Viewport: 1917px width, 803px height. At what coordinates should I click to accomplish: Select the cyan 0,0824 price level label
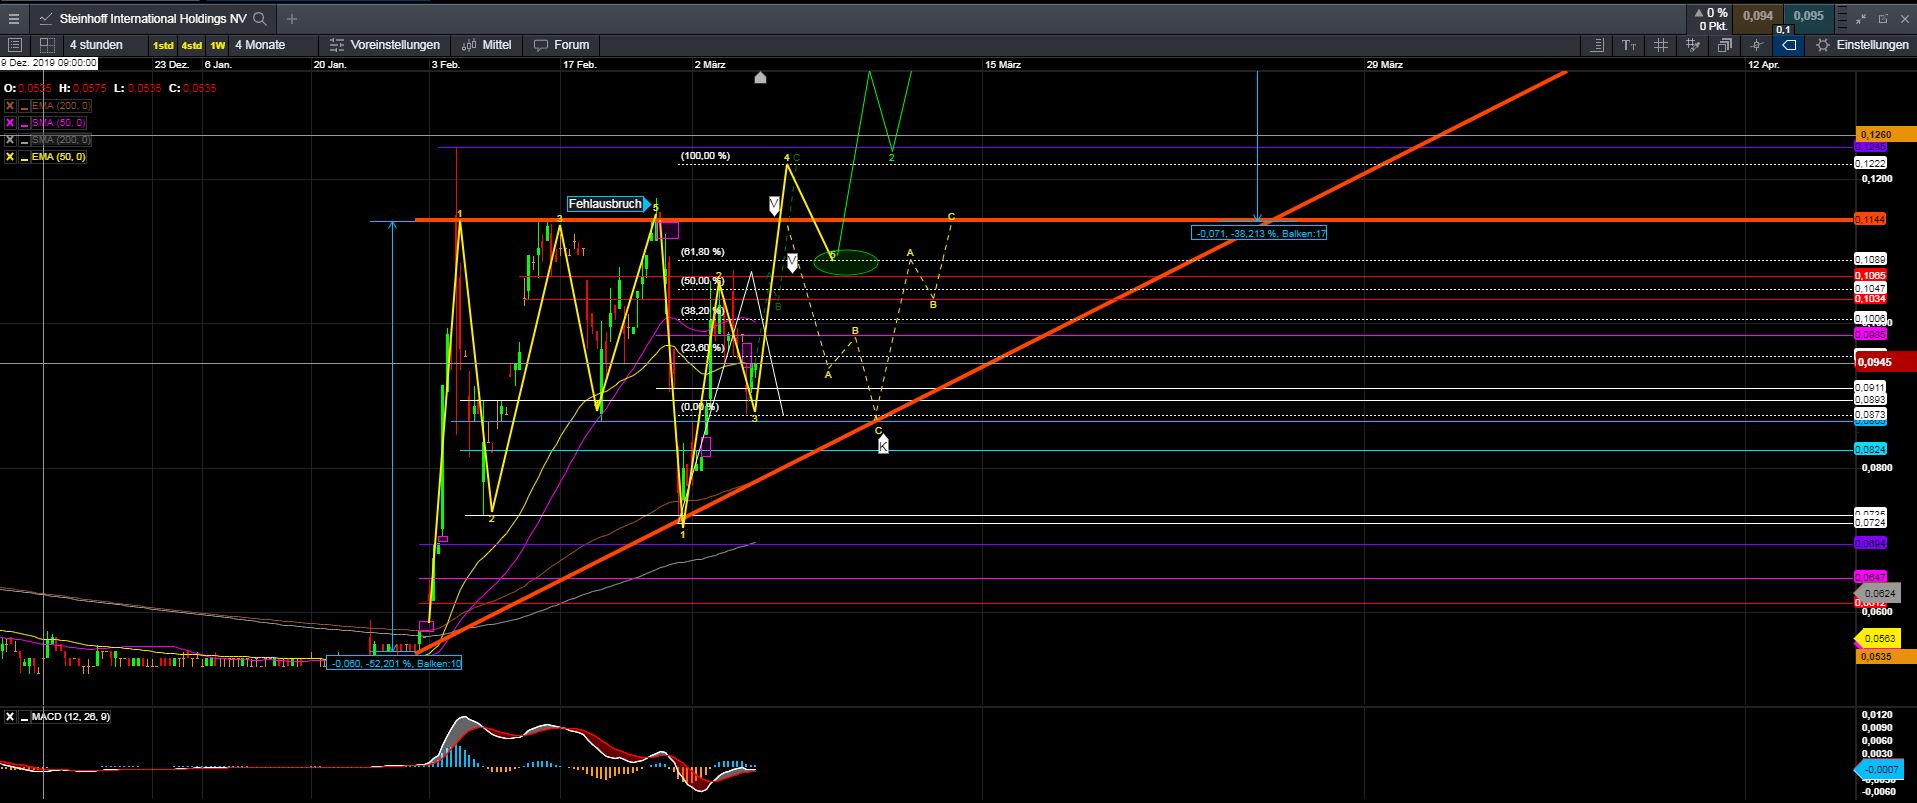(x=1870, y=450)
